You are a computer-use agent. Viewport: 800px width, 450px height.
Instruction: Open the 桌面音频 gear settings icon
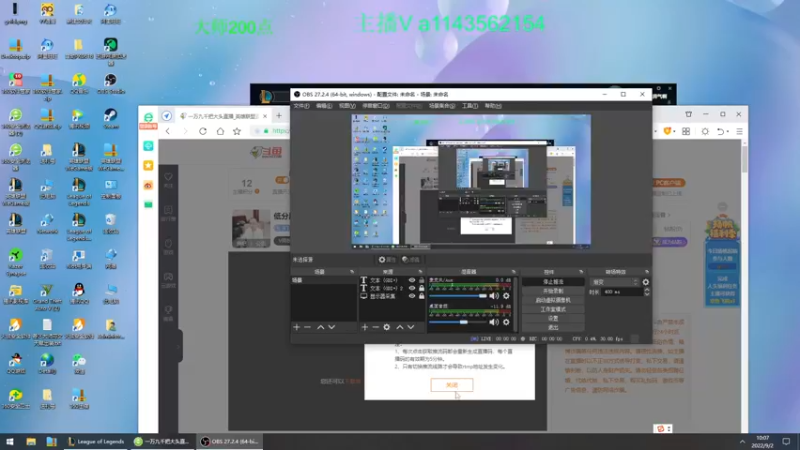[506, 322]
